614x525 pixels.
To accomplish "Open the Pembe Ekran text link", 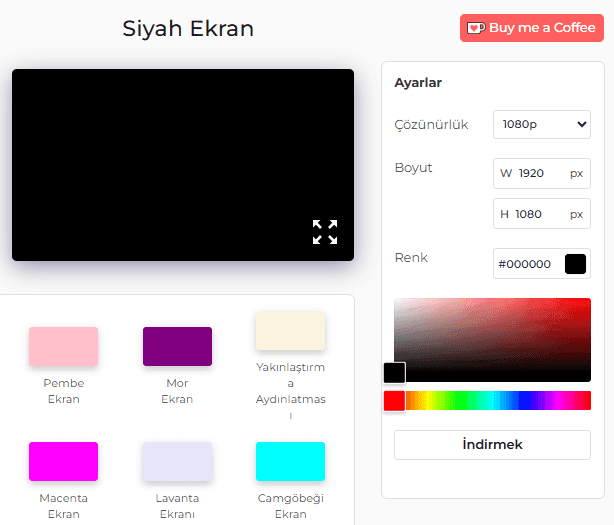I will pyautogui.click(x=63, y=391).
